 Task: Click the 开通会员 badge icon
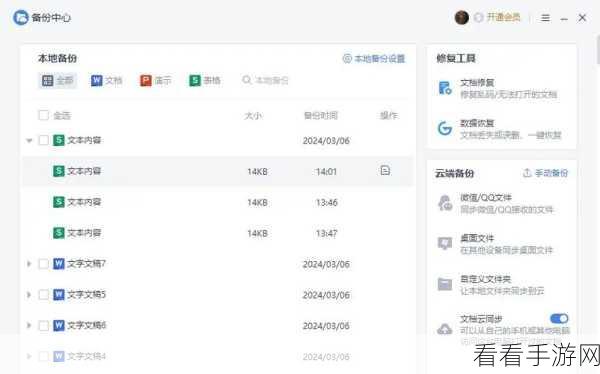pos(478,18)
